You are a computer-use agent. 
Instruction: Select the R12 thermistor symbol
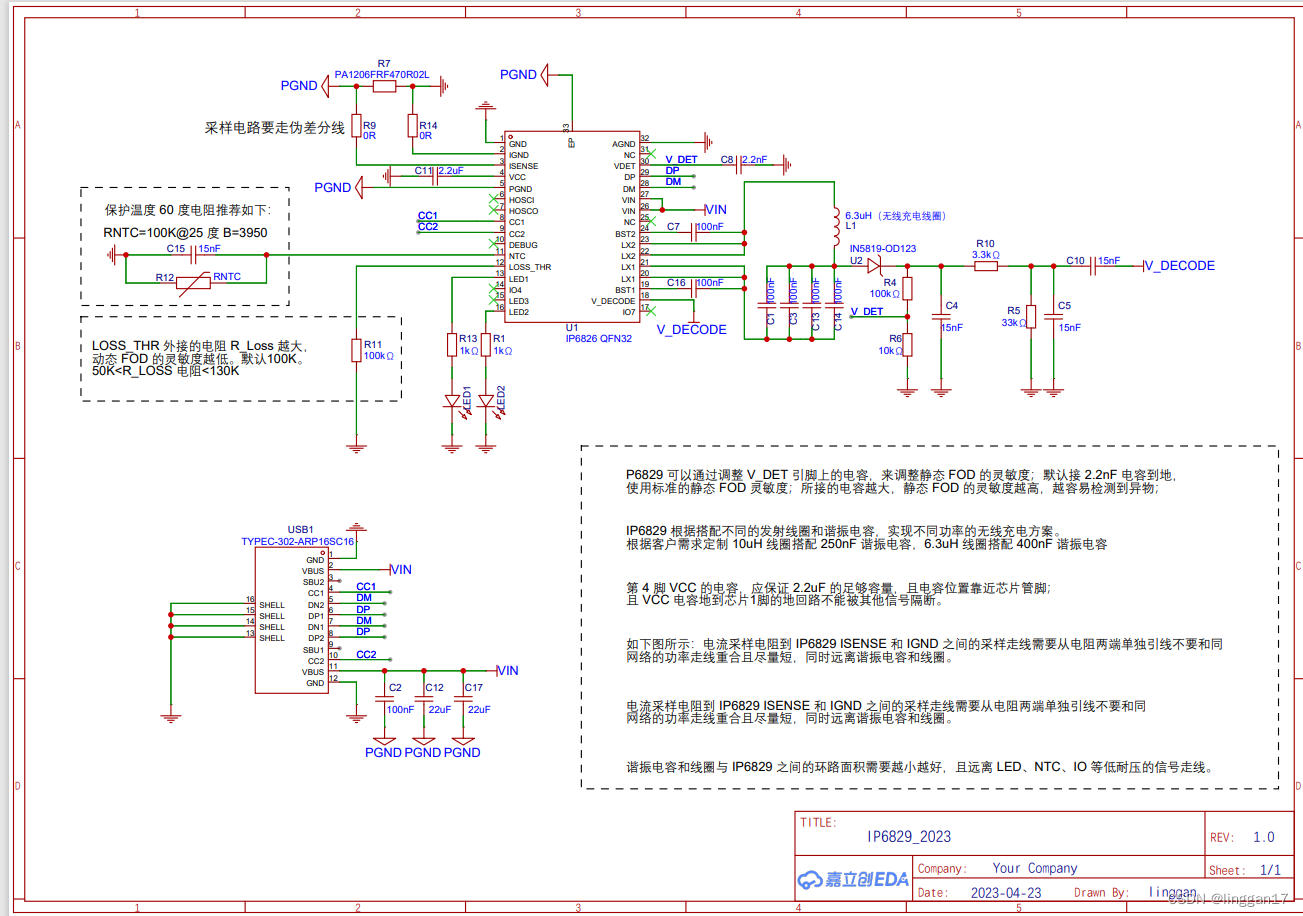point(194,283)
